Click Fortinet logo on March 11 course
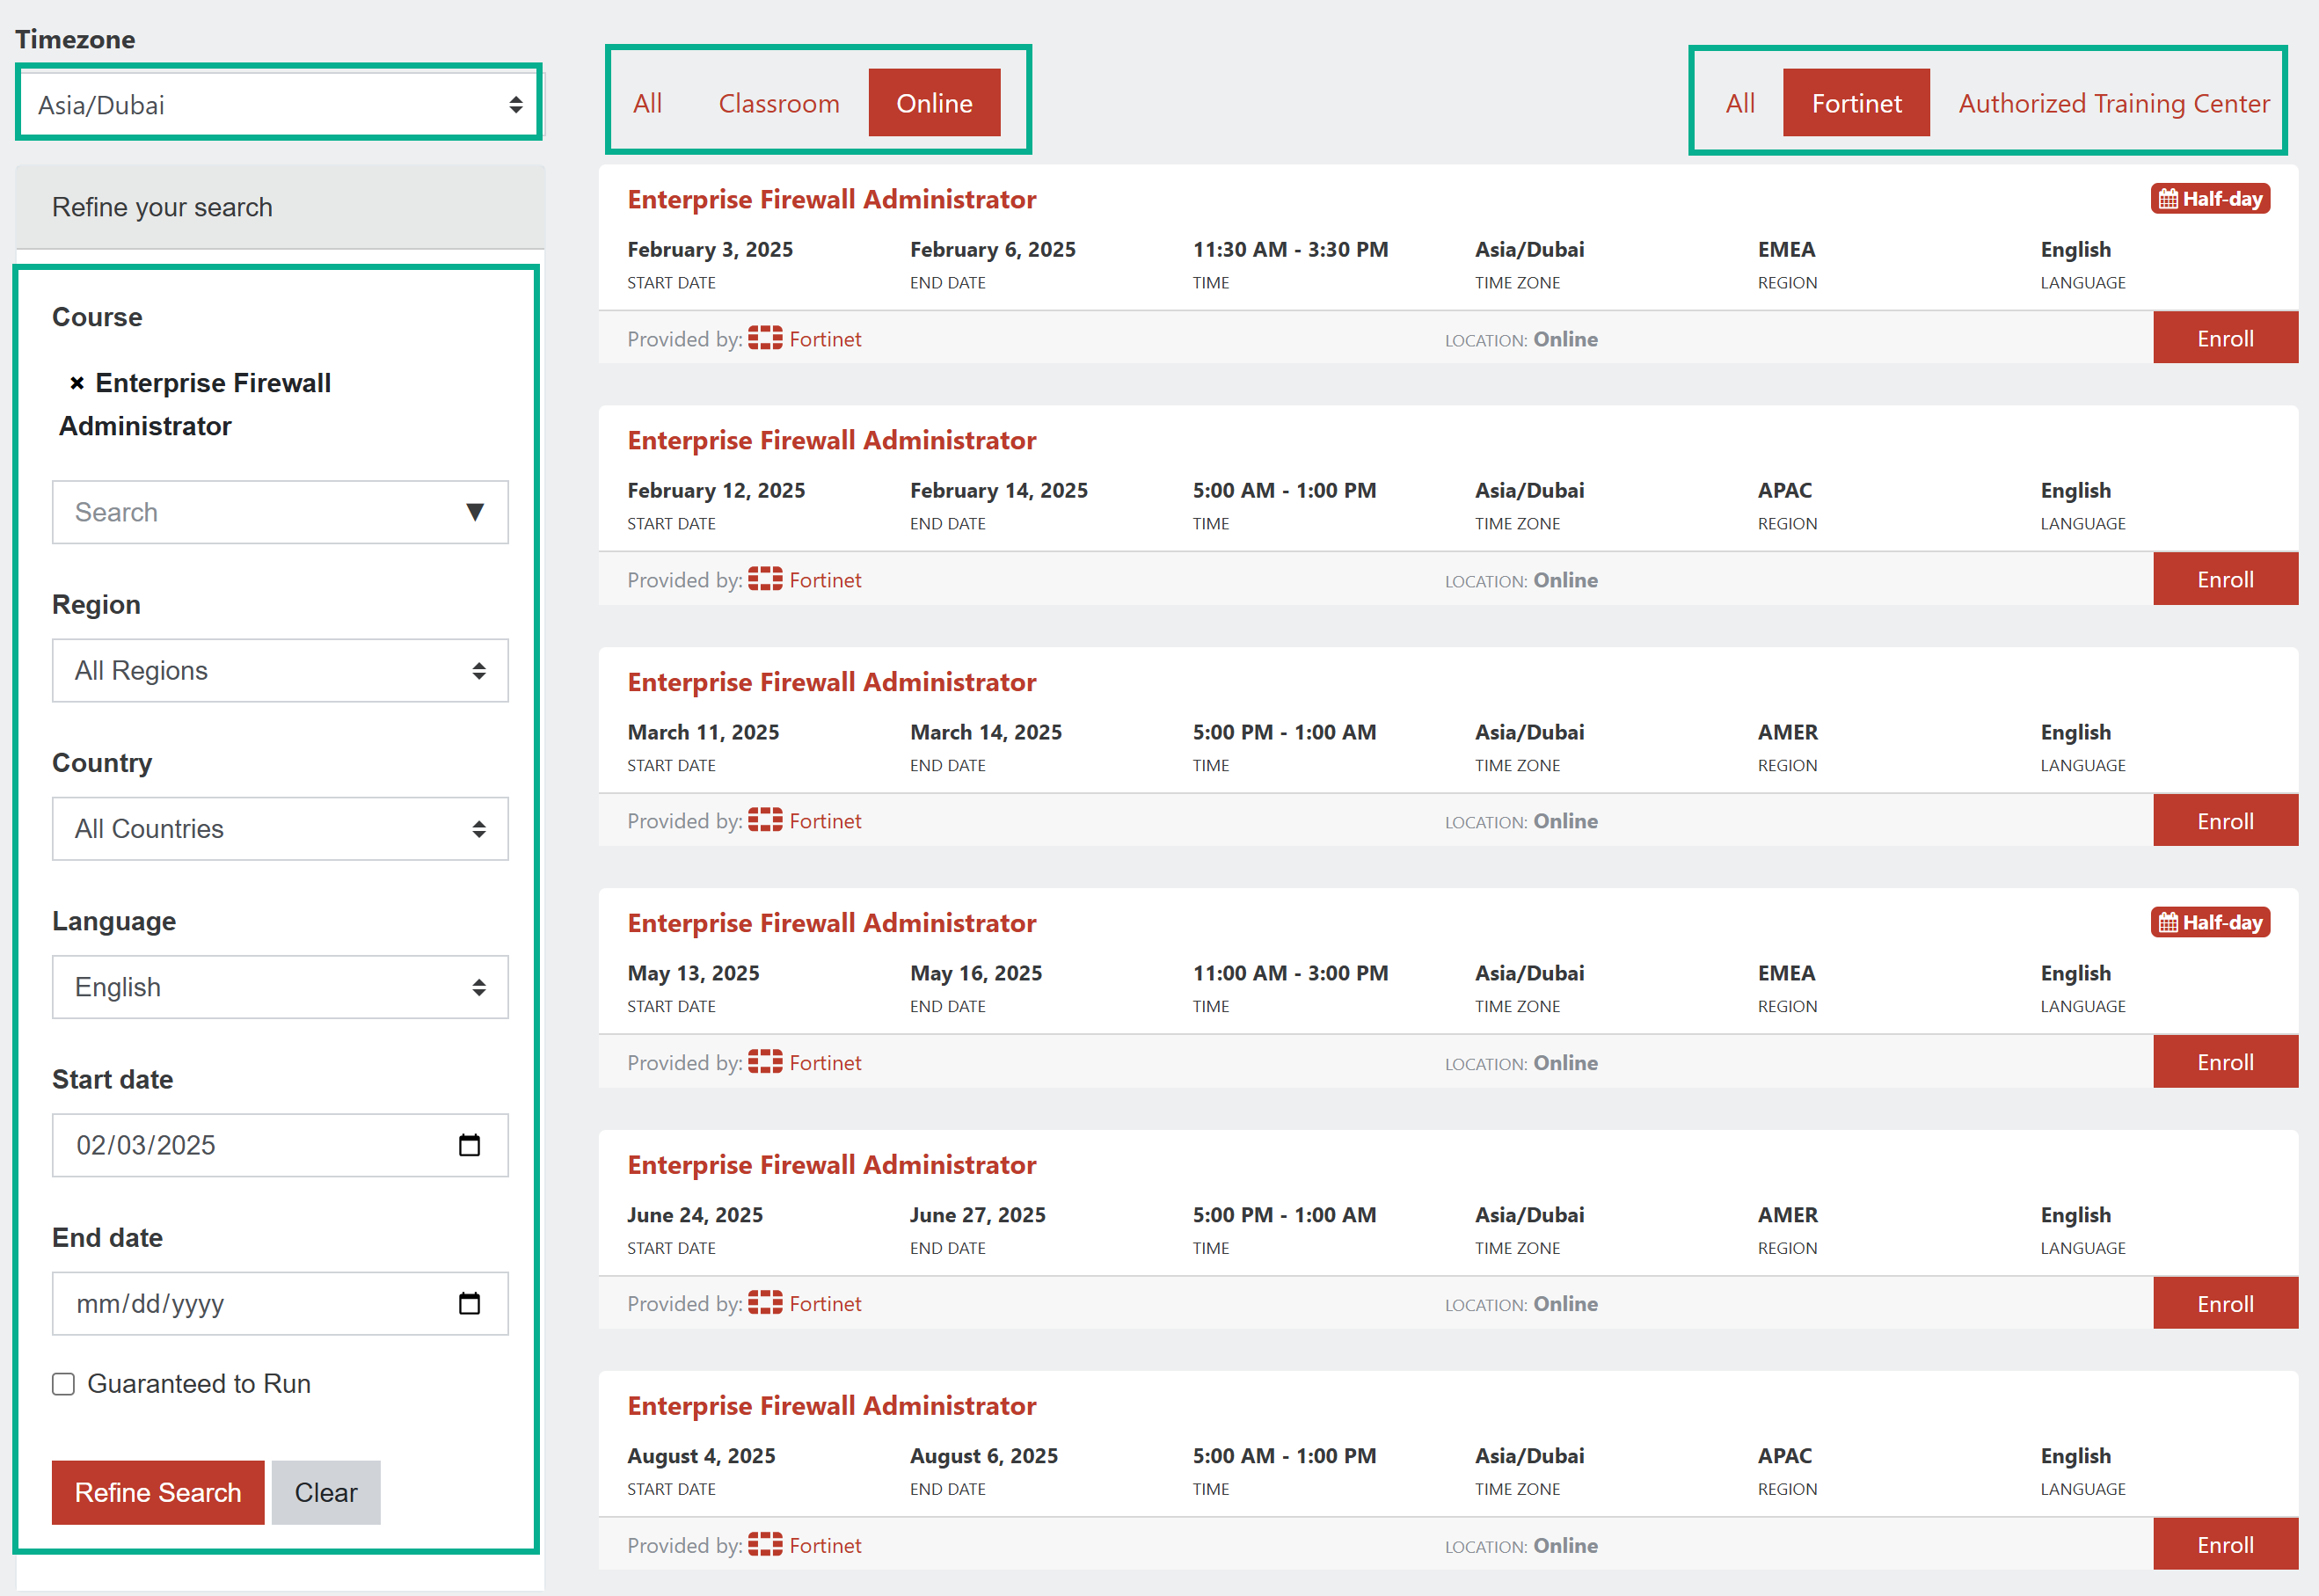The width and height of the screenshot is (2319, 1596). (765, 821)
